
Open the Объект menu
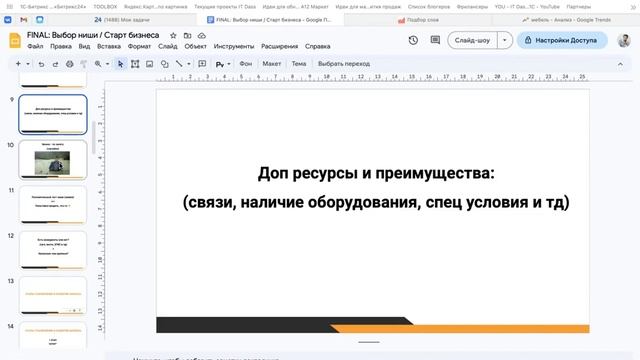(195, 46)
